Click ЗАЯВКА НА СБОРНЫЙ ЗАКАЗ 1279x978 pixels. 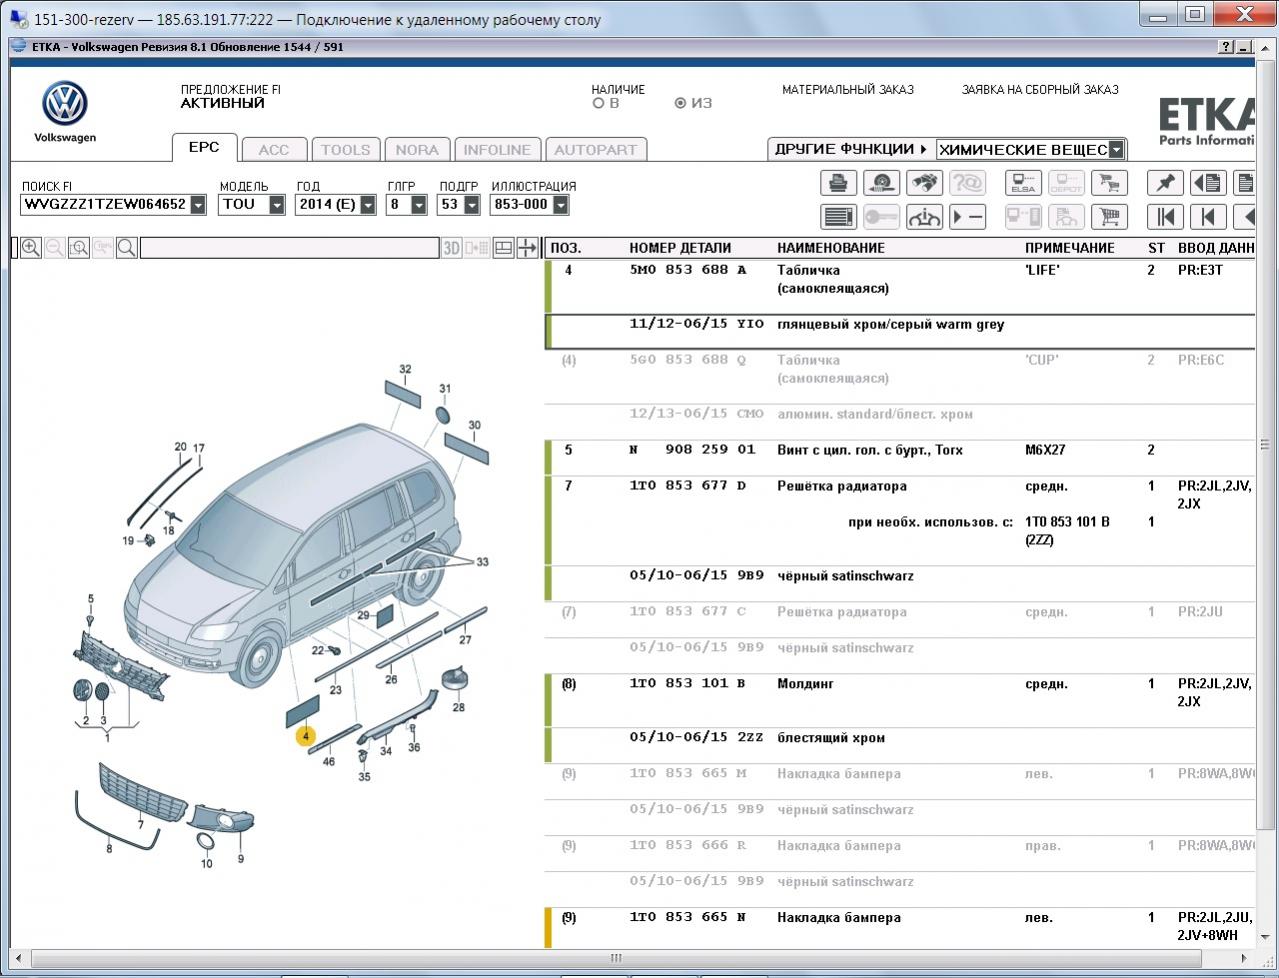click(x=1040, y=90)
